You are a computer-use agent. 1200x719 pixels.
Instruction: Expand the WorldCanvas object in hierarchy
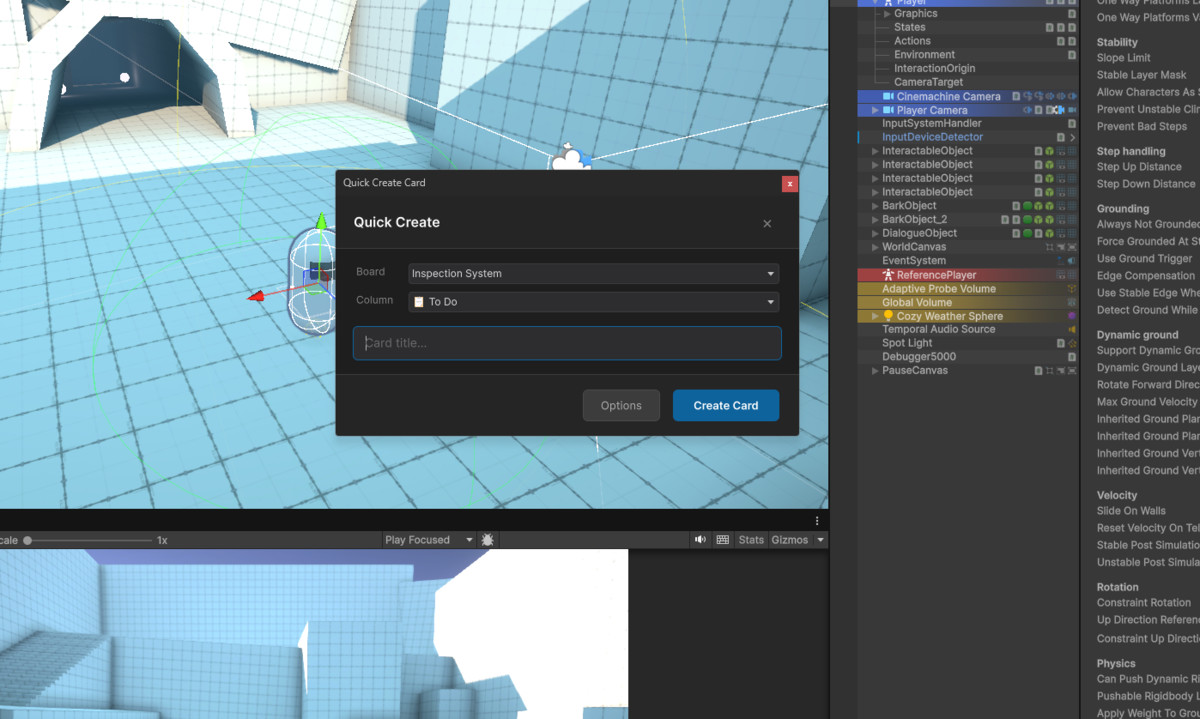click(875, 247)
